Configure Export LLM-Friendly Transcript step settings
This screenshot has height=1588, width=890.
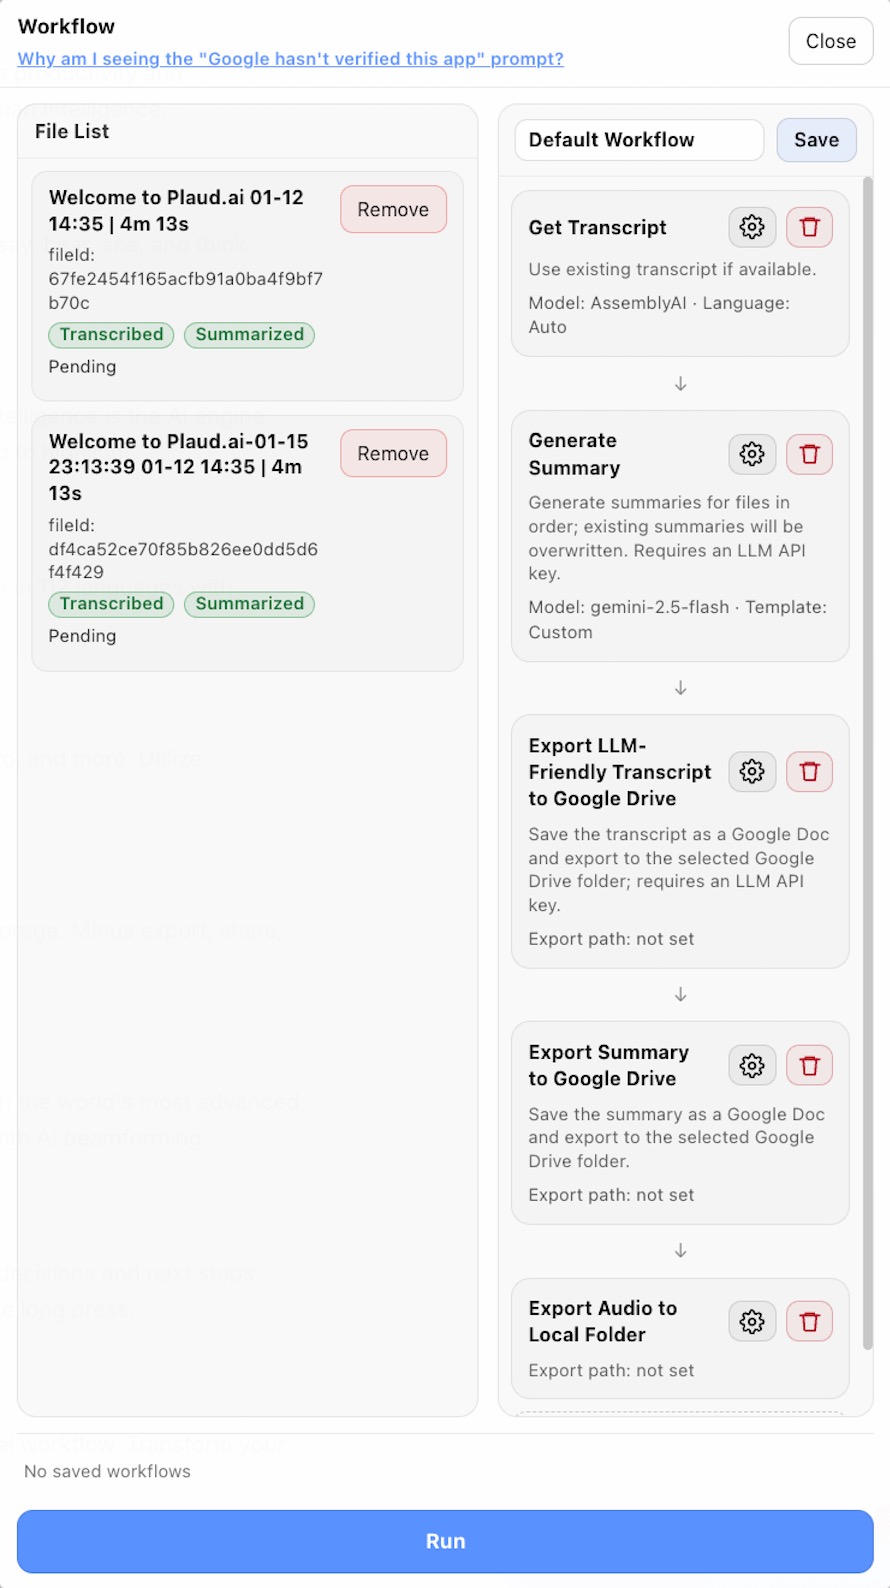point(752,772)
